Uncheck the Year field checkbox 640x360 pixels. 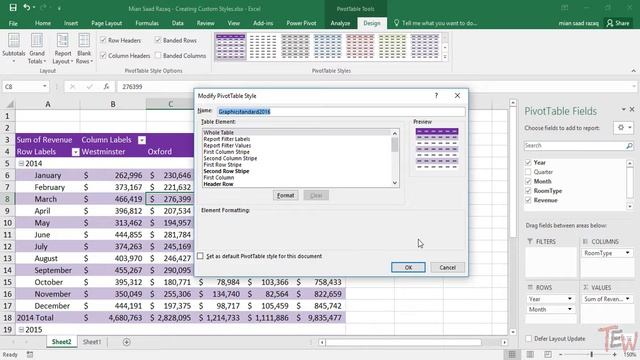(528, 162)
